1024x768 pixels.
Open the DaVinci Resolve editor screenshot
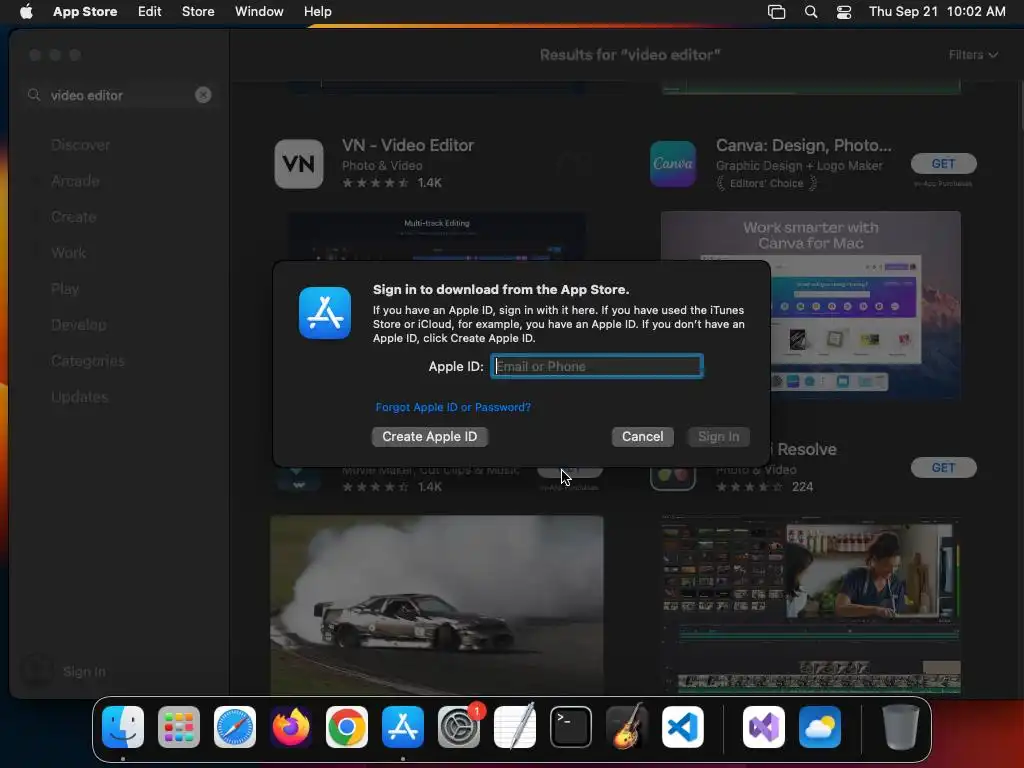(810, 604)
